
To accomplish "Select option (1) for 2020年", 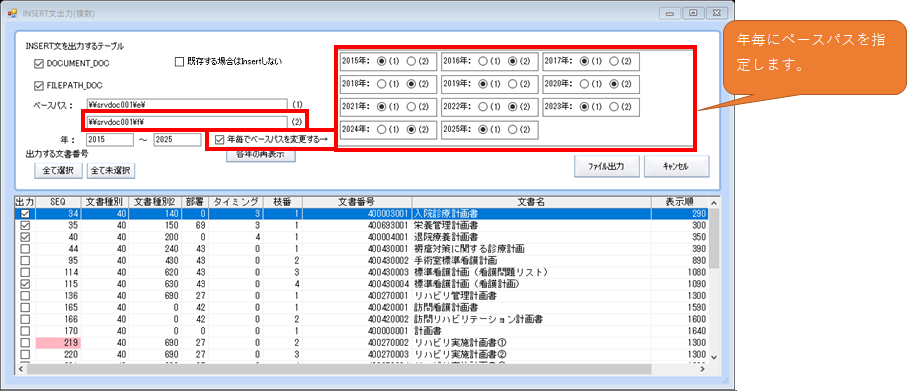I will 584,84.
